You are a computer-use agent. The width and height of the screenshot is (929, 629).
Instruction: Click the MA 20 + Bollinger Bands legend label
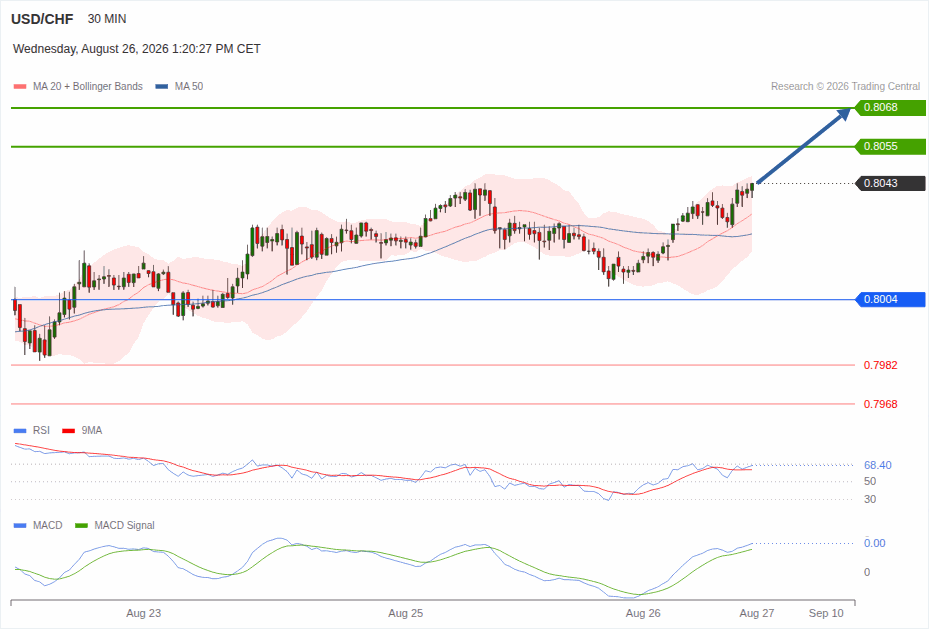(x=88, y=86)
